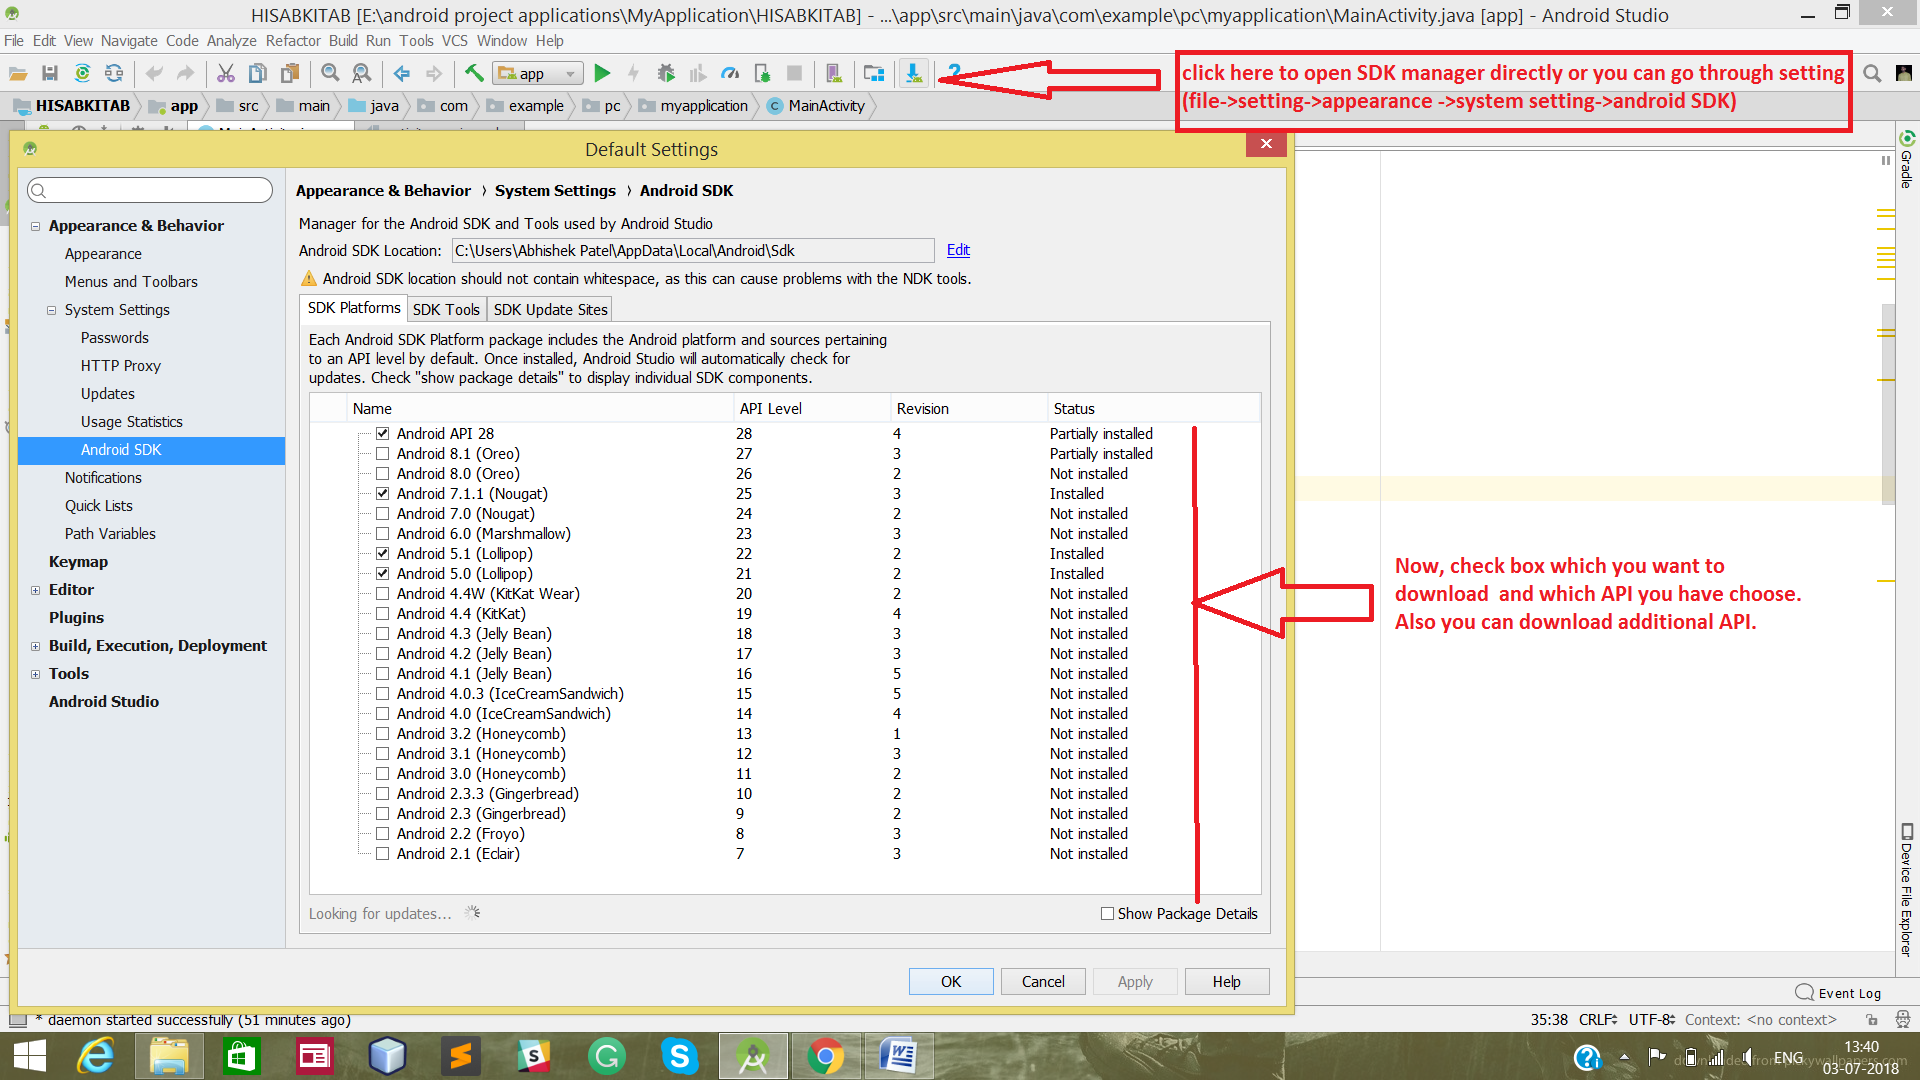1920x1080 pixels.
Task: Click the Copy toolbar icon
Action: pyautogui.click(x=258, y=73)
